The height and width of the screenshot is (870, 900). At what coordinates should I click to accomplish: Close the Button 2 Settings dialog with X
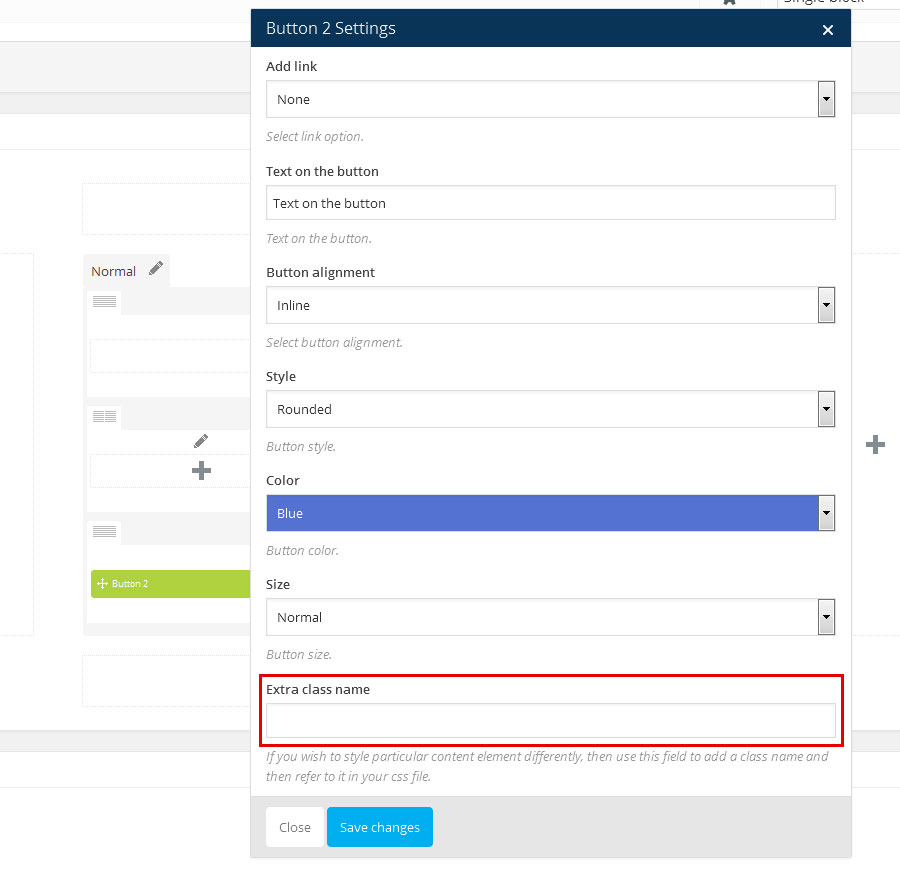pos(827,30)
